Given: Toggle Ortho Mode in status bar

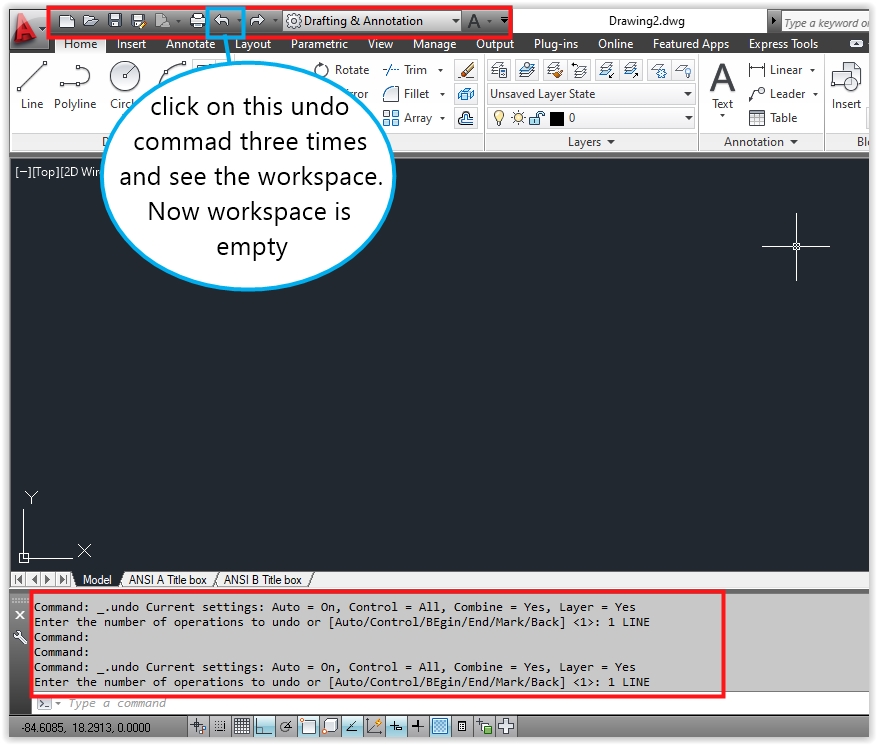Looking at the screenshot, I should point(263,727).
